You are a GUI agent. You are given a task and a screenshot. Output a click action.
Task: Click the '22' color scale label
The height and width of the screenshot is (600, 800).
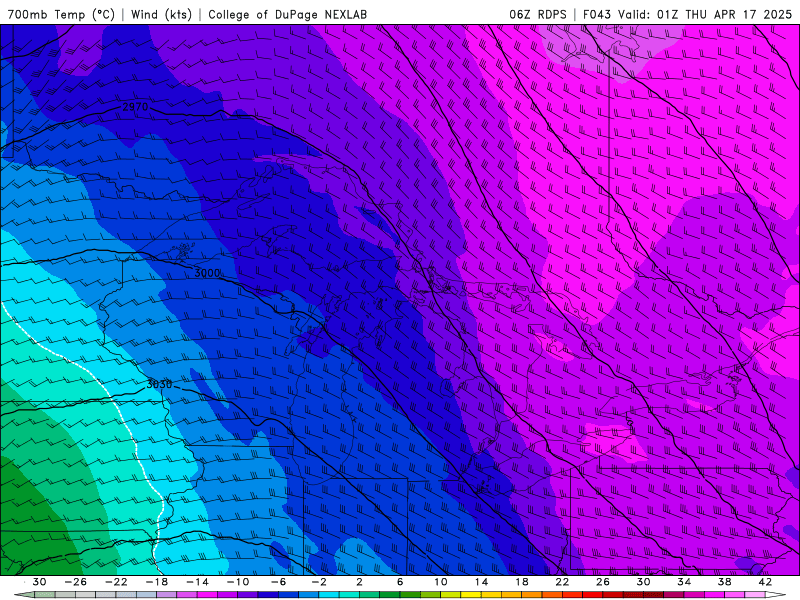click(562, 582)
